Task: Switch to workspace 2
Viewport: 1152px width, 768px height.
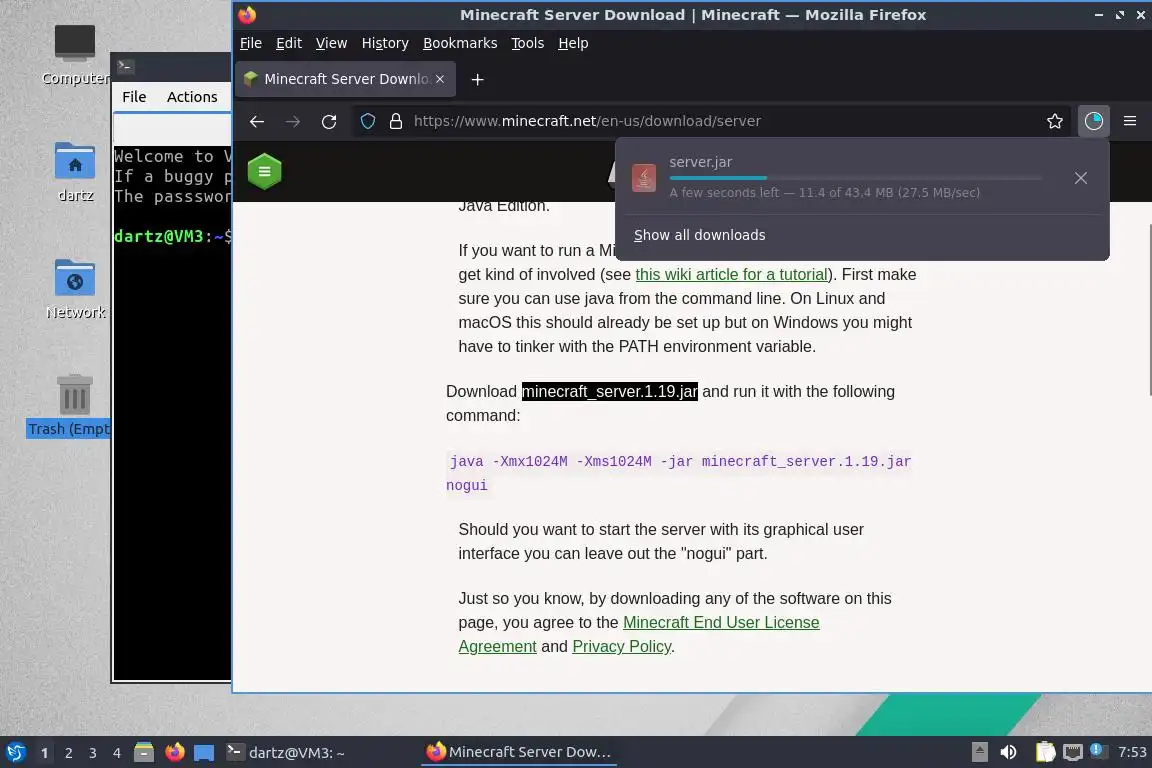Action: tap(68, 753)
